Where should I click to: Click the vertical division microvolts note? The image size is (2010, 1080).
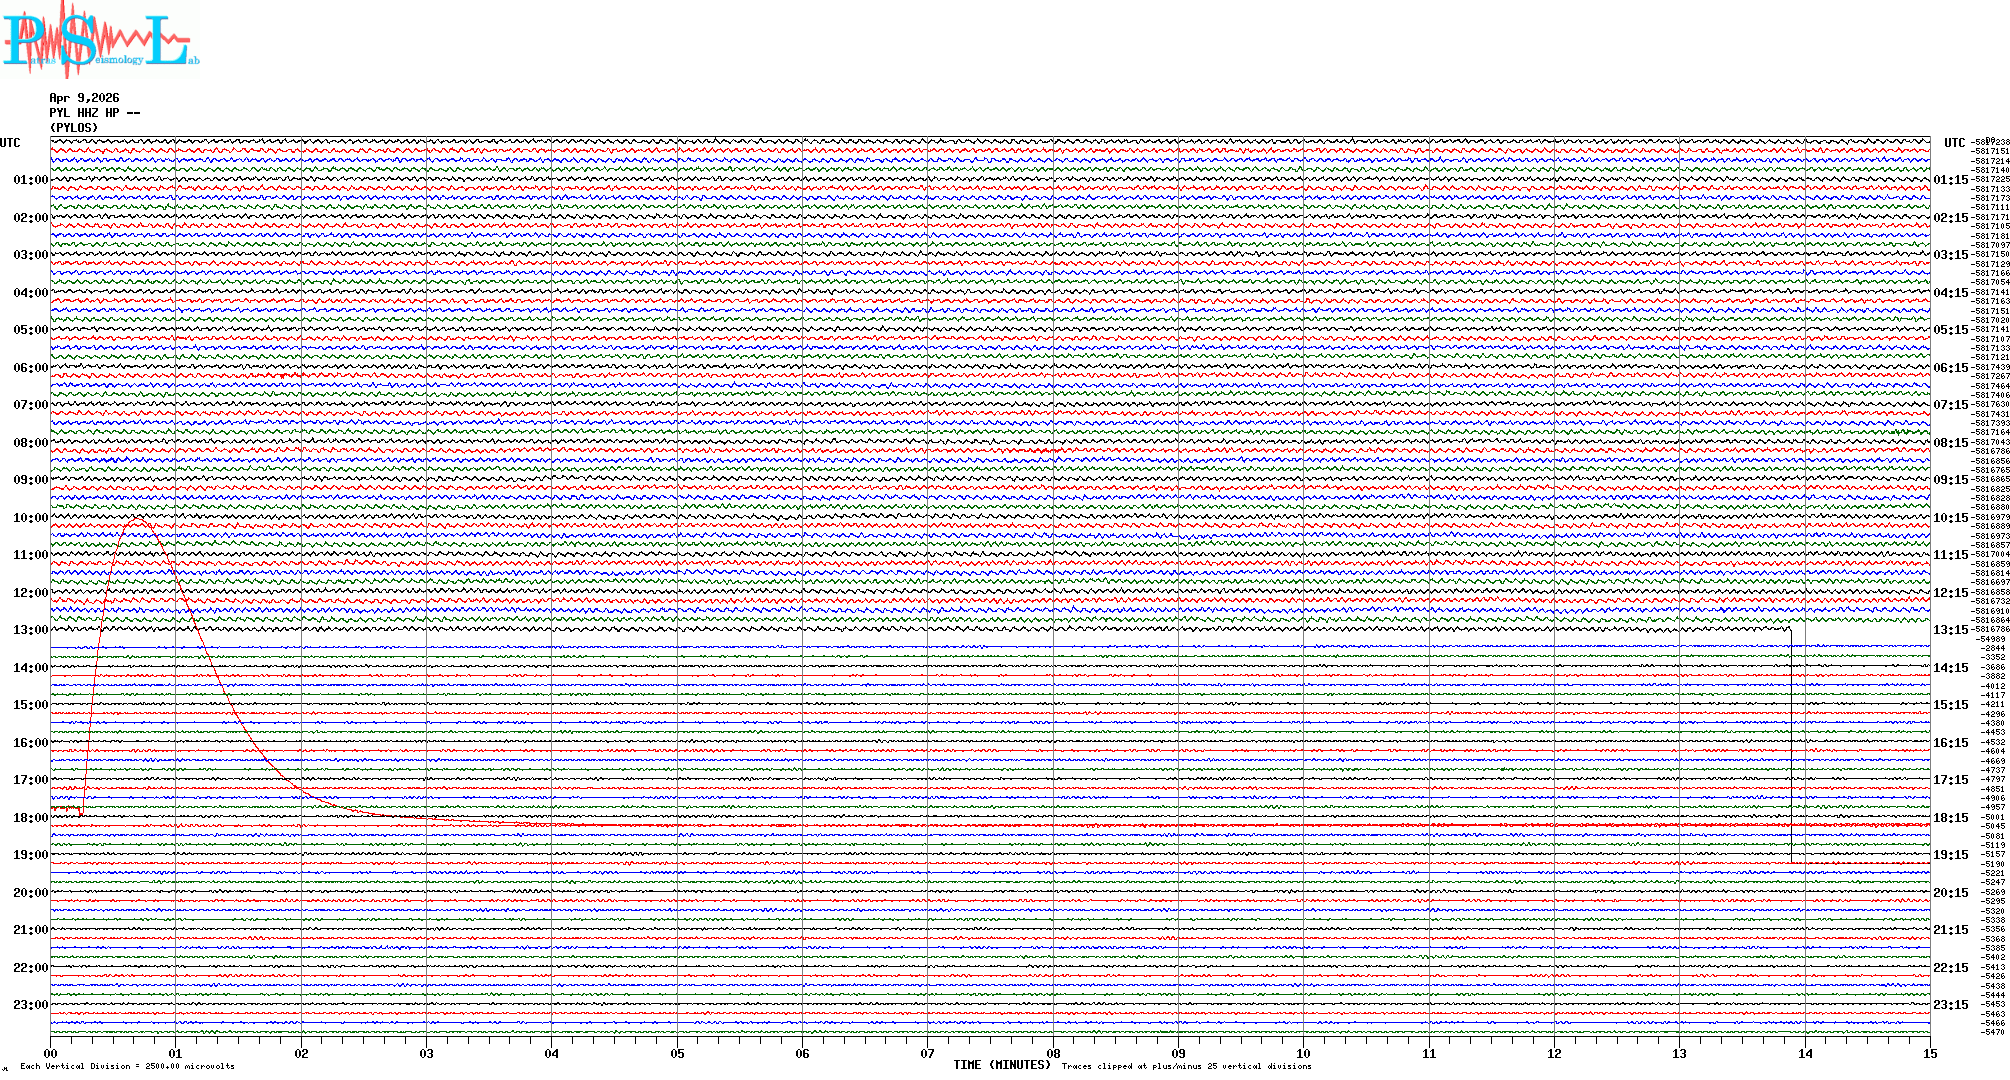point(127,1066)
